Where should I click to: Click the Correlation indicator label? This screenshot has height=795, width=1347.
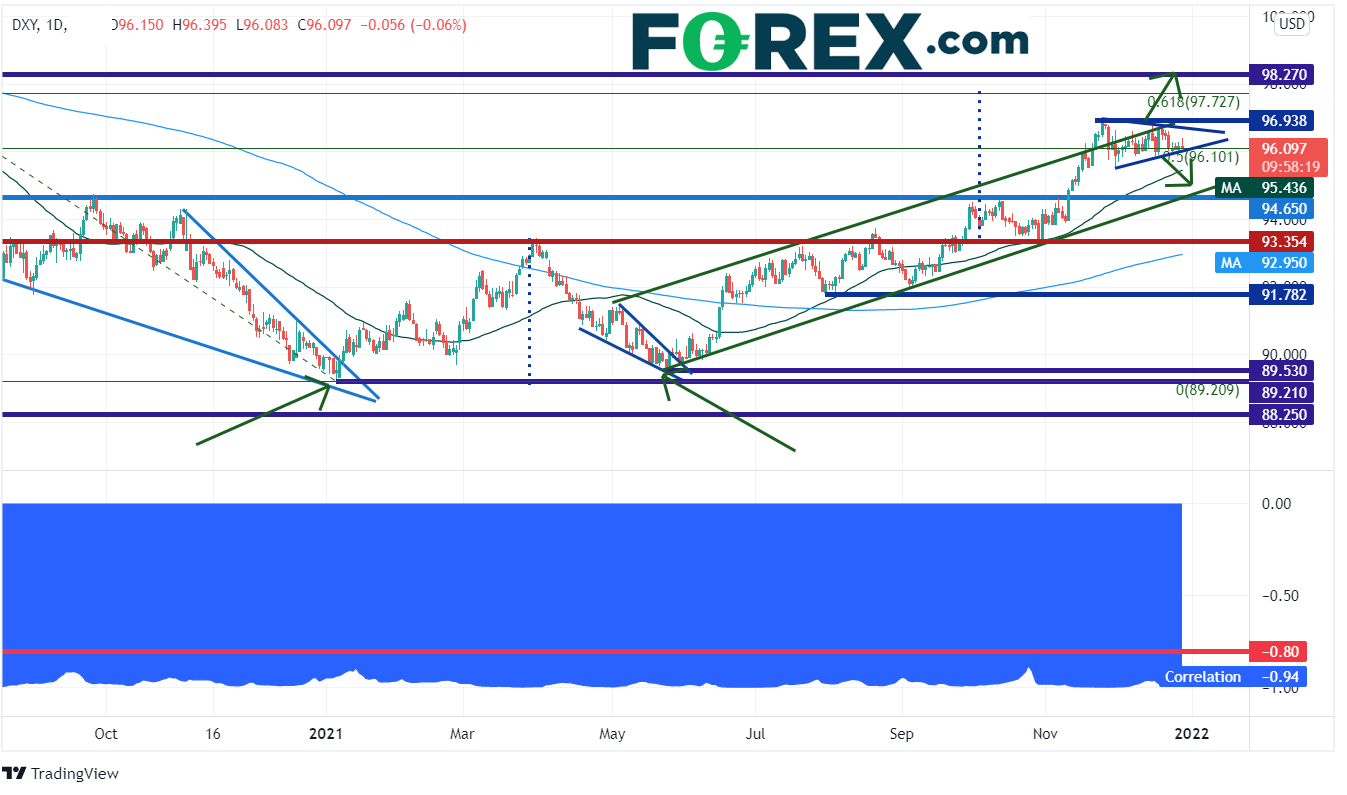point(1203,677)
